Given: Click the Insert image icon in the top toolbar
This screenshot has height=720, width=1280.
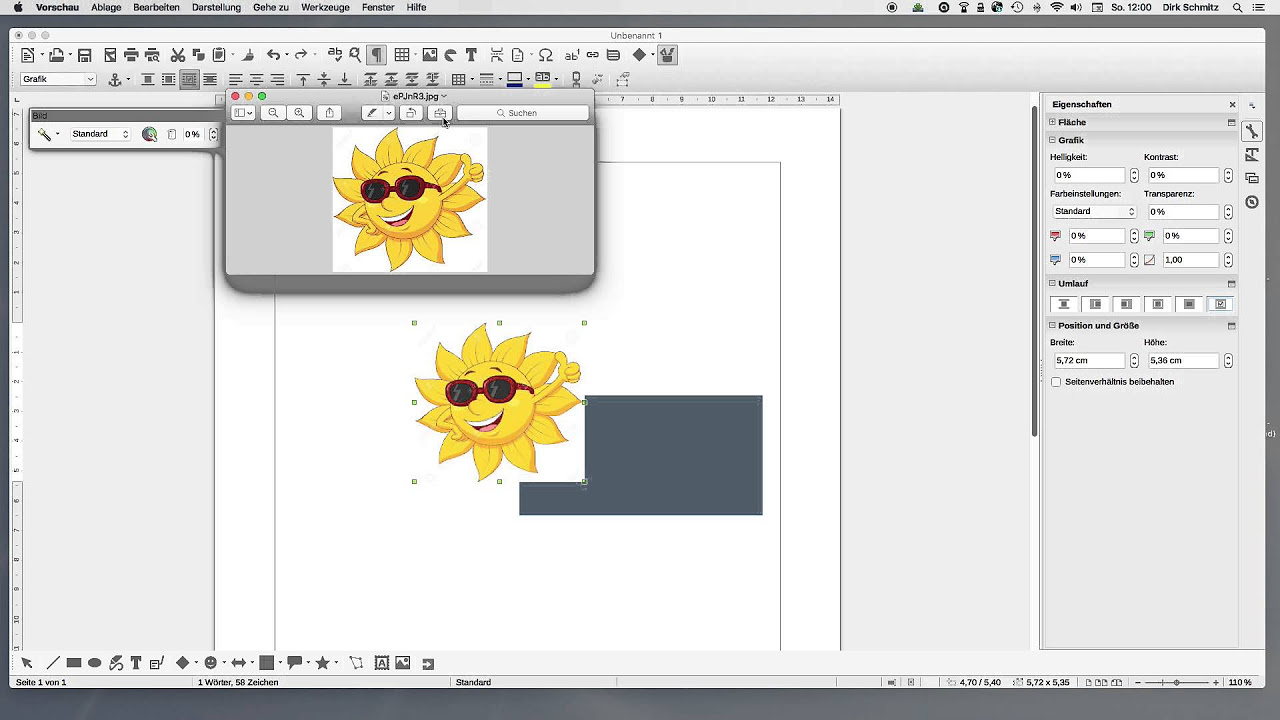Looking at the screenshot, I should (x=429, y=55).
